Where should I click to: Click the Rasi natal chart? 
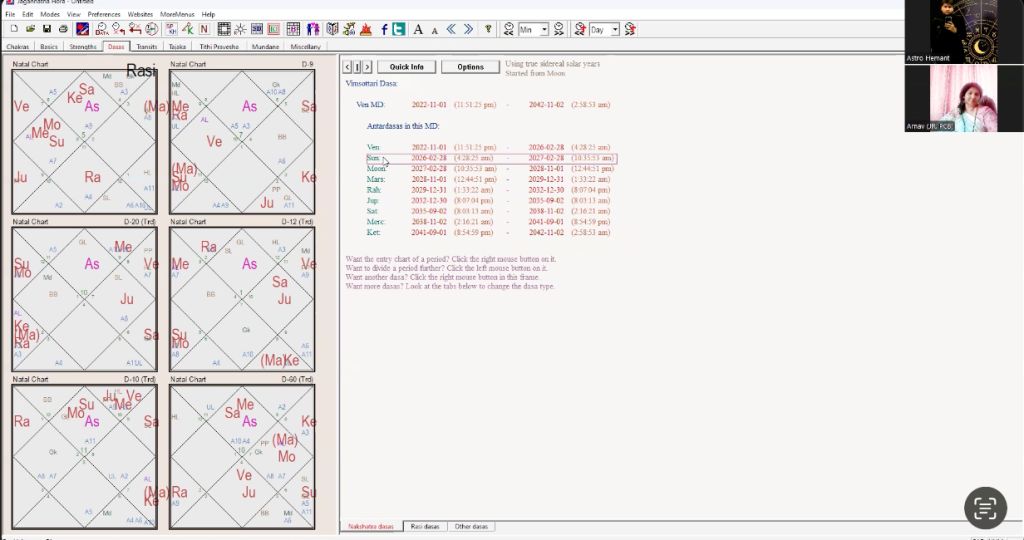point(84,142)
